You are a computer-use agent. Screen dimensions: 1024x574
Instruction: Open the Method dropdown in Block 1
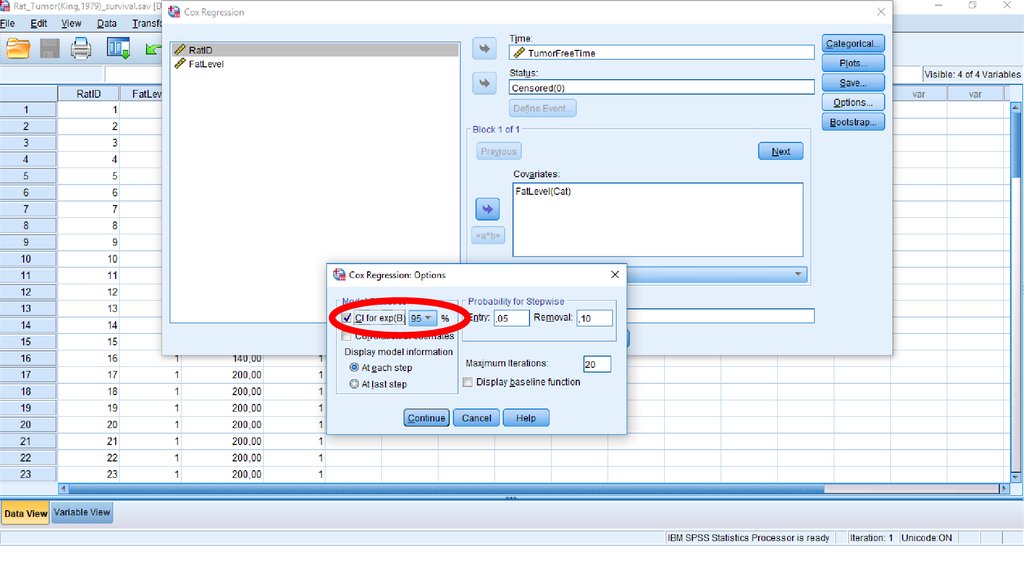coord(798,274)
